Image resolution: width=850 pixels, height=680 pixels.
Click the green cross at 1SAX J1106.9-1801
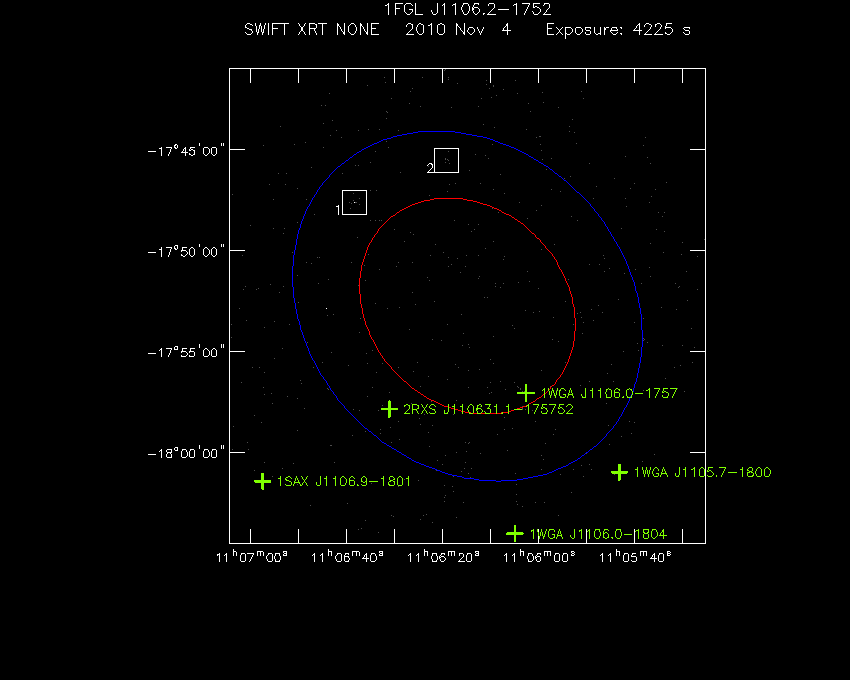tap(262, 481)
